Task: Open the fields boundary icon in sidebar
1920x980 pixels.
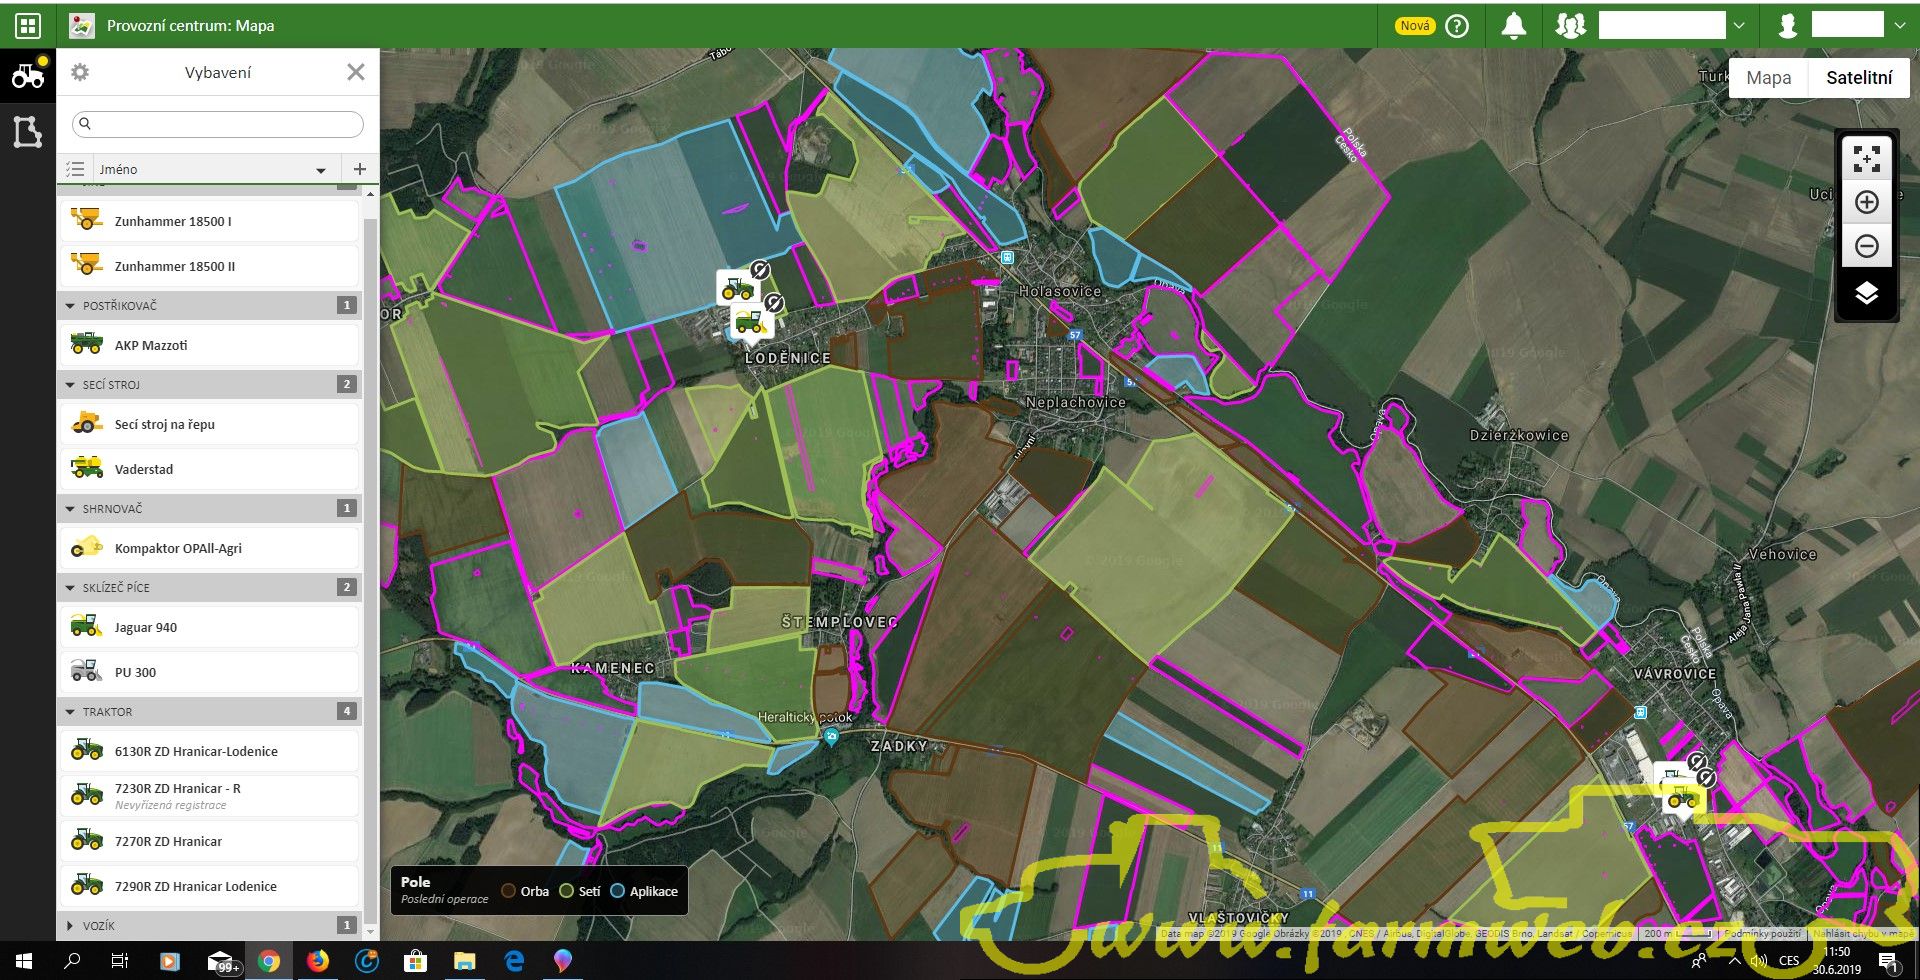Action: pos(28,131)
